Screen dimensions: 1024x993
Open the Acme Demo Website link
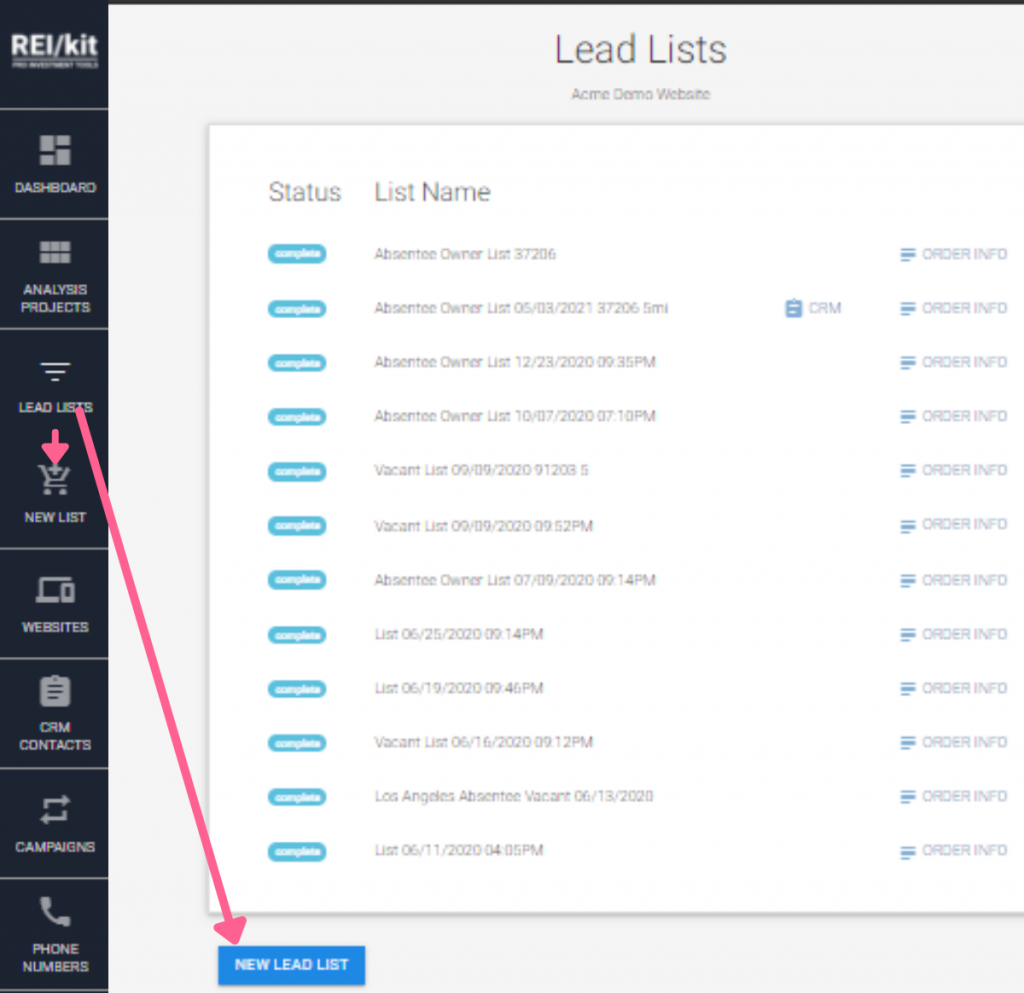tap(640, 94)
